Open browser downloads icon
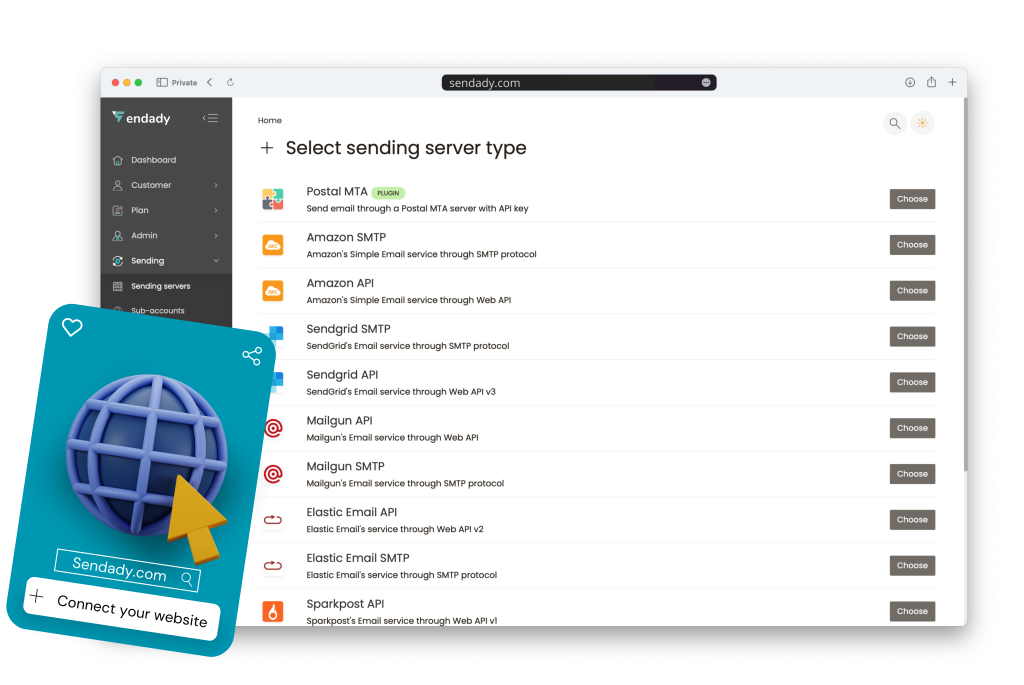The image size is (1024, 685). pos(910,82)
